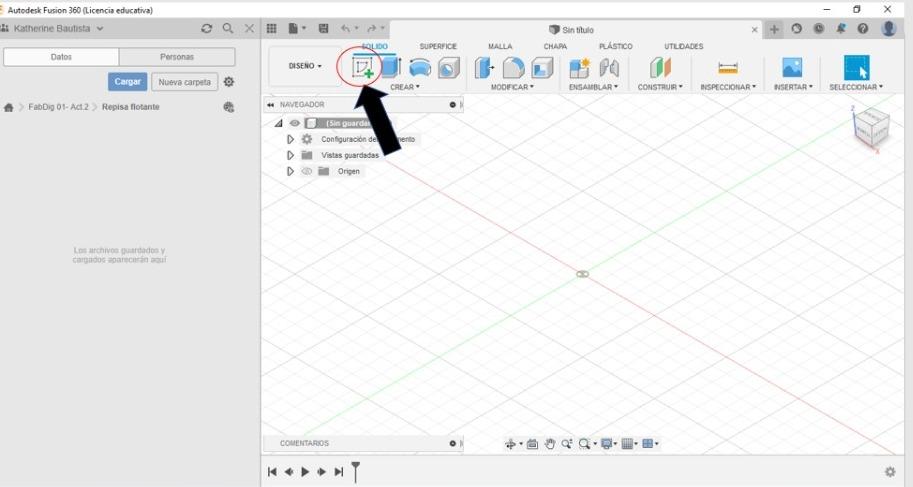Switch to the UTILIDADES tab
The height and width of the screenshot is (487, 913).
684,46
